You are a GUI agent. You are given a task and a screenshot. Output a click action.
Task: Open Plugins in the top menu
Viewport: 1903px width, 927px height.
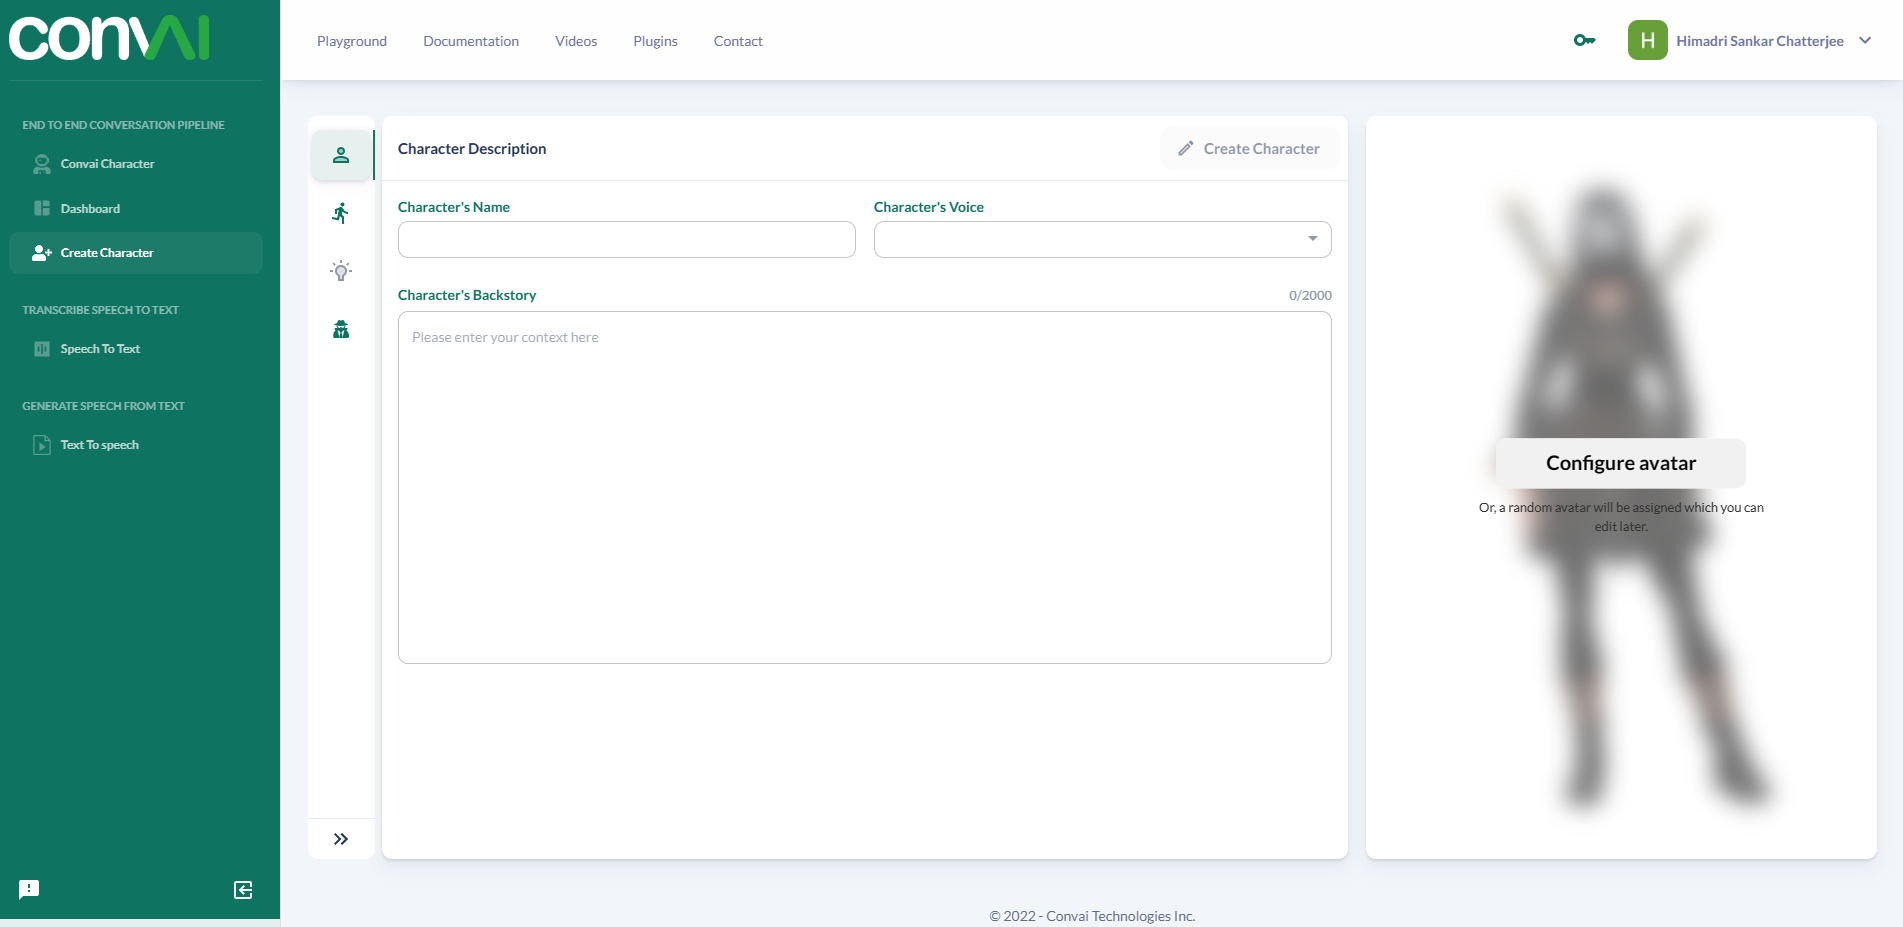pos(655,41)
